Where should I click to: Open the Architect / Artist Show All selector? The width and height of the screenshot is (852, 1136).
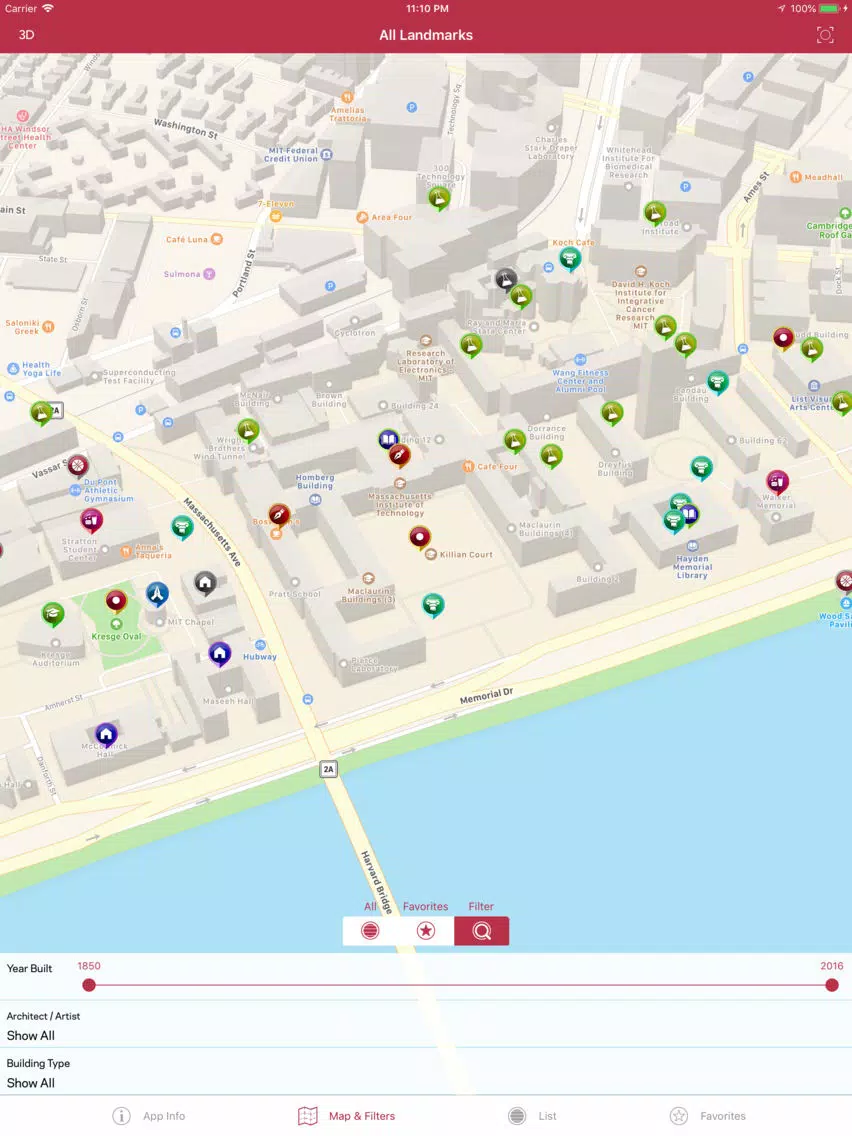click(426, 1025)
